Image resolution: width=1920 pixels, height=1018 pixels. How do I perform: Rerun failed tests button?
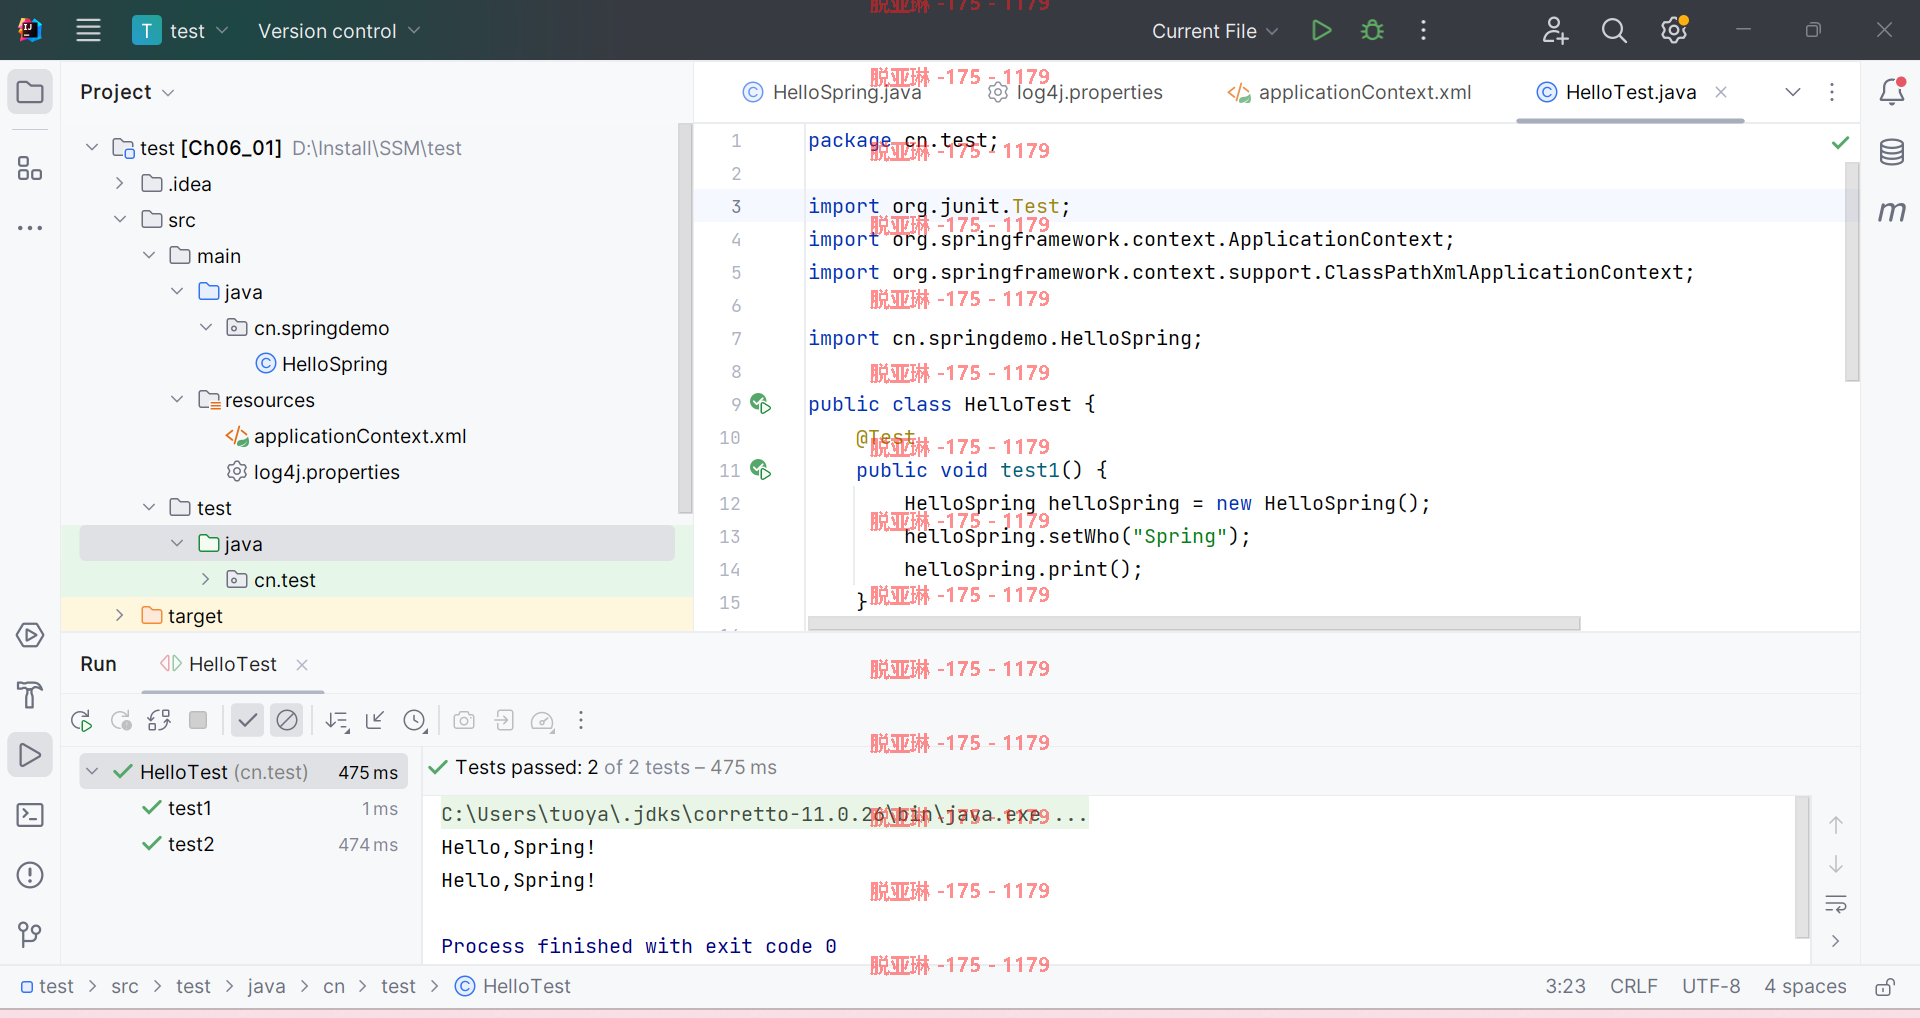click(121, 720)
